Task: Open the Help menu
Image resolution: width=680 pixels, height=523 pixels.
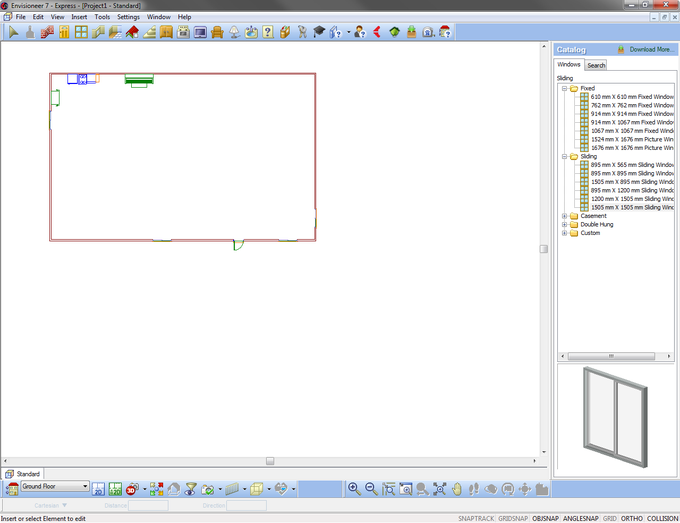Action: (184, 17)
